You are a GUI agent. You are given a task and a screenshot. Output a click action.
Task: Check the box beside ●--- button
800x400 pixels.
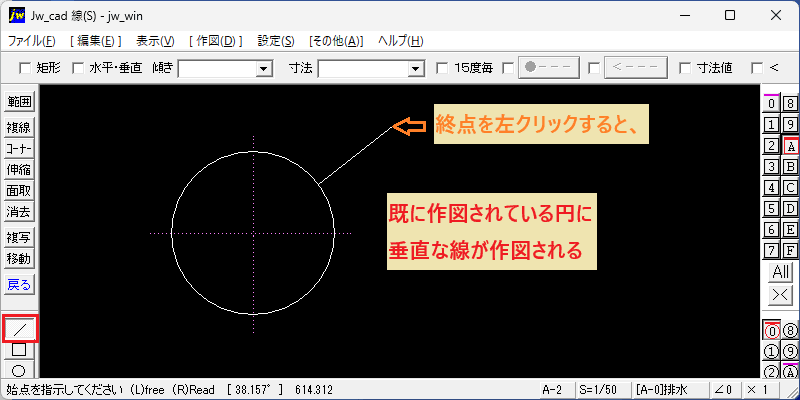pos(508,68)
